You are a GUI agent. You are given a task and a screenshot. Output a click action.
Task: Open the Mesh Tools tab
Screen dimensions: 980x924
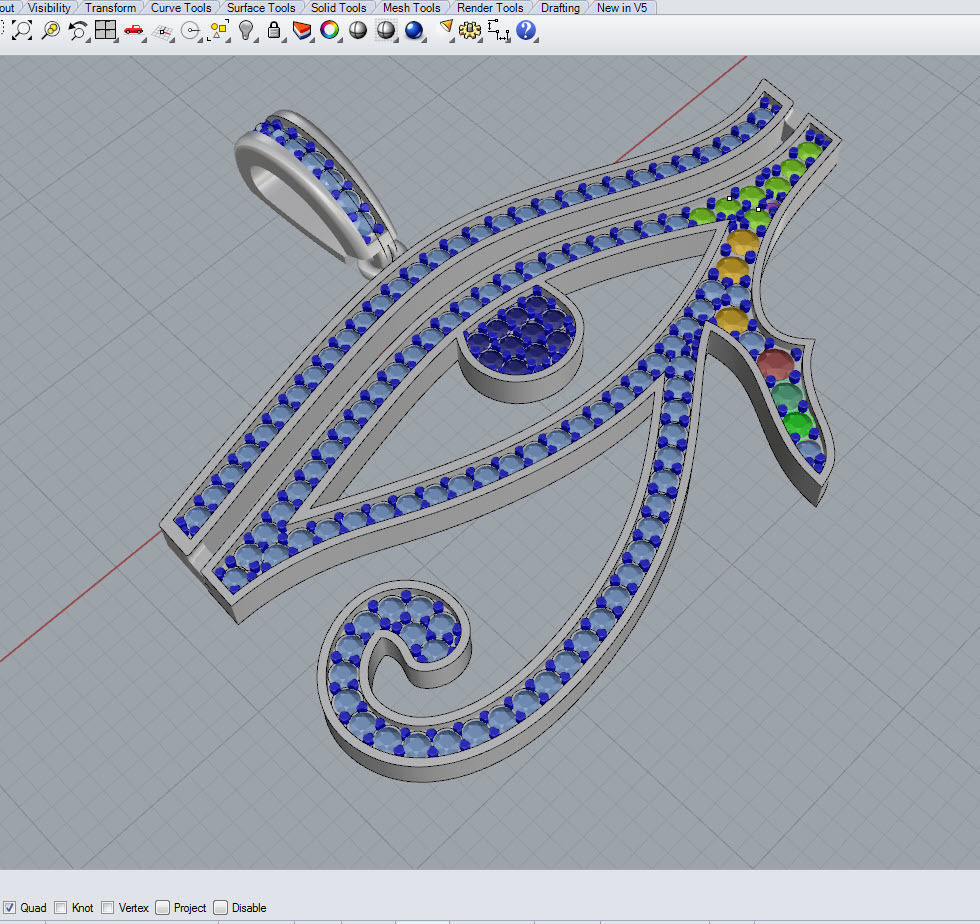tap(412, 8)
